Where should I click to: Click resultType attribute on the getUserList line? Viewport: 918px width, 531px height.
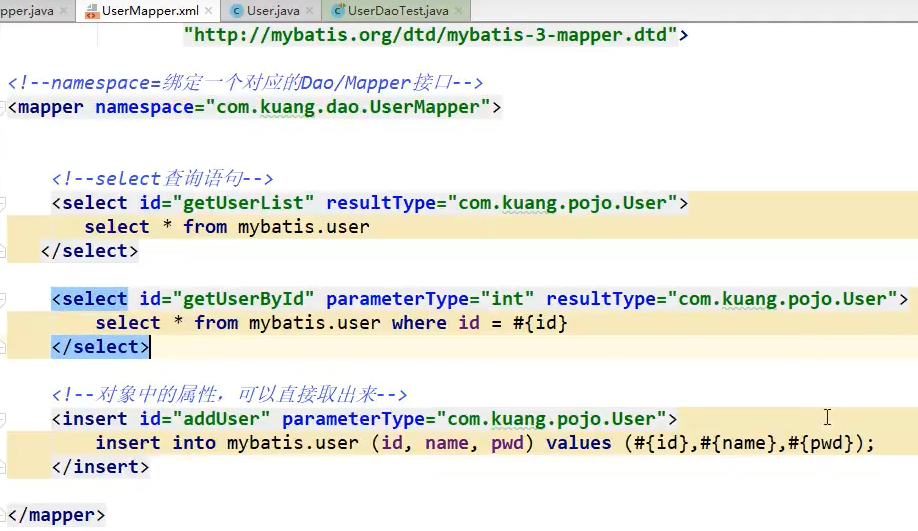point(382,203)
